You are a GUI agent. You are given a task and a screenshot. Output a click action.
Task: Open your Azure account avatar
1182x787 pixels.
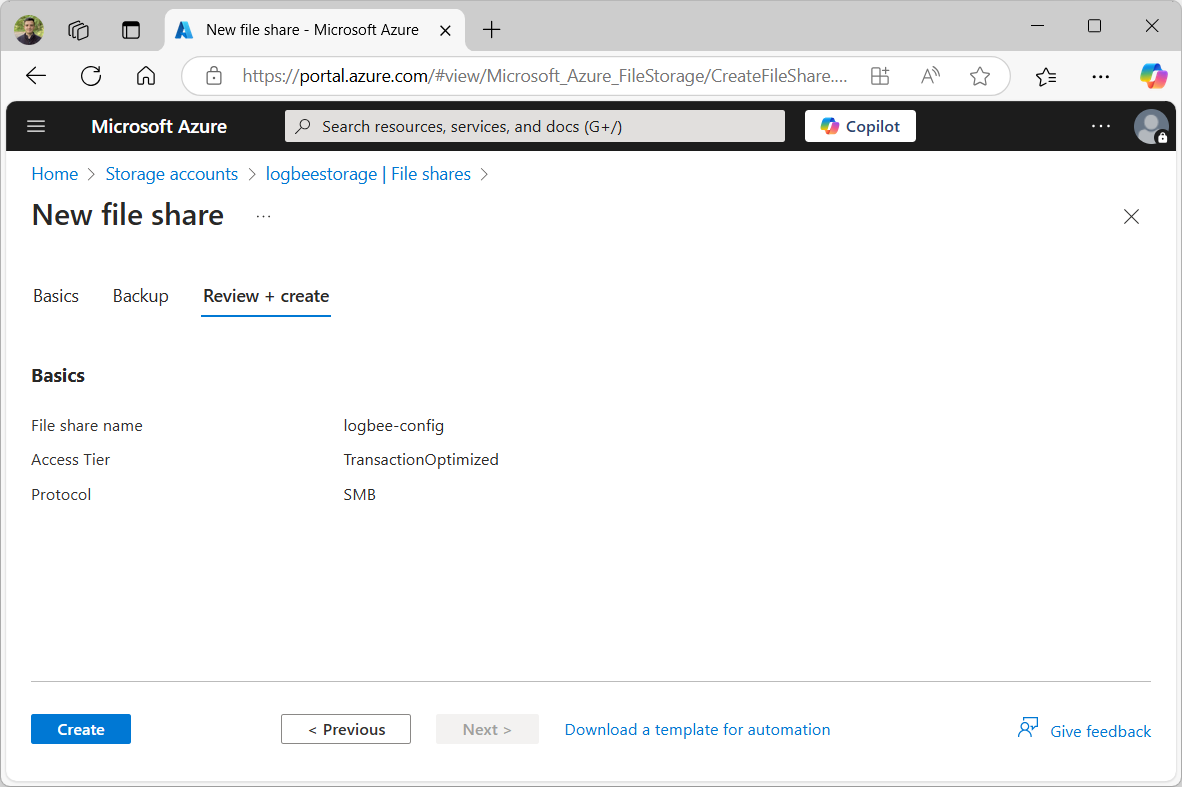point(1151,126)
